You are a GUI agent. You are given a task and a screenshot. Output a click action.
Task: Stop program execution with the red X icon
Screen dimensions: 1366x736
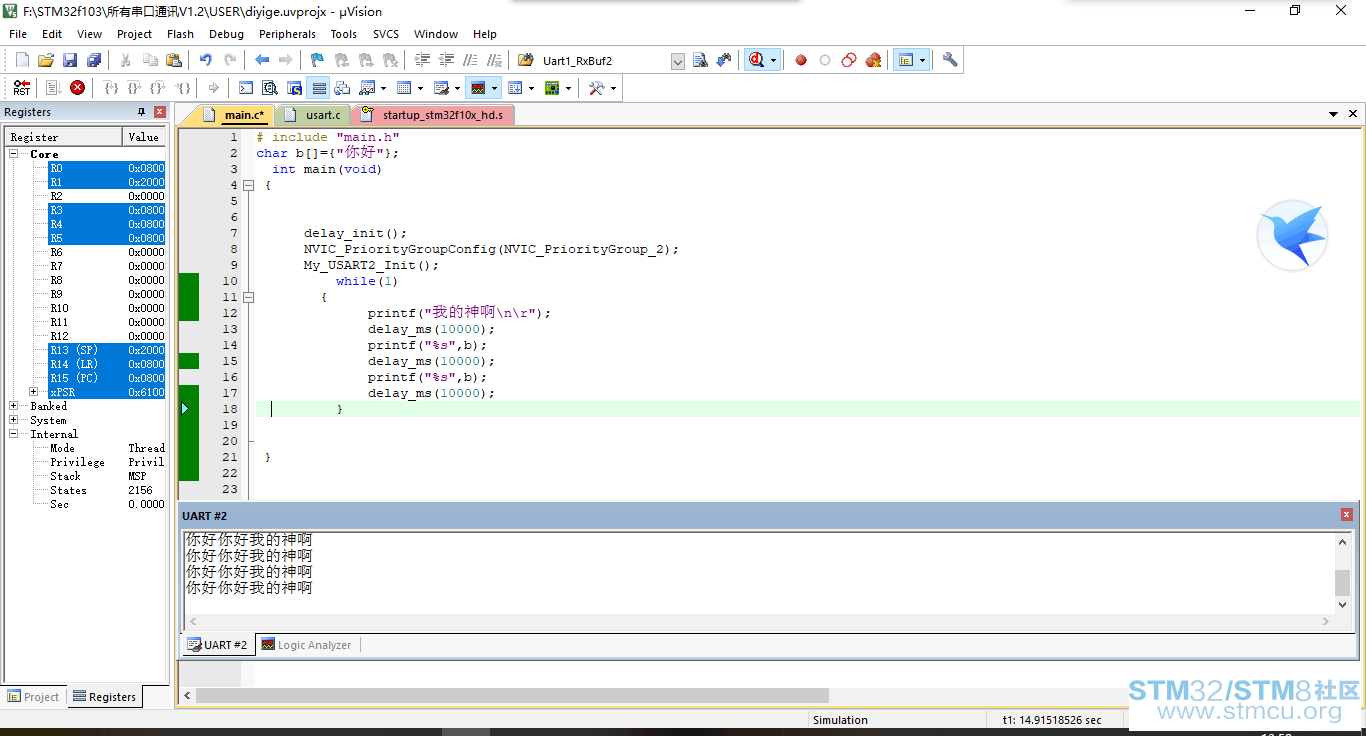pos(77,88)
